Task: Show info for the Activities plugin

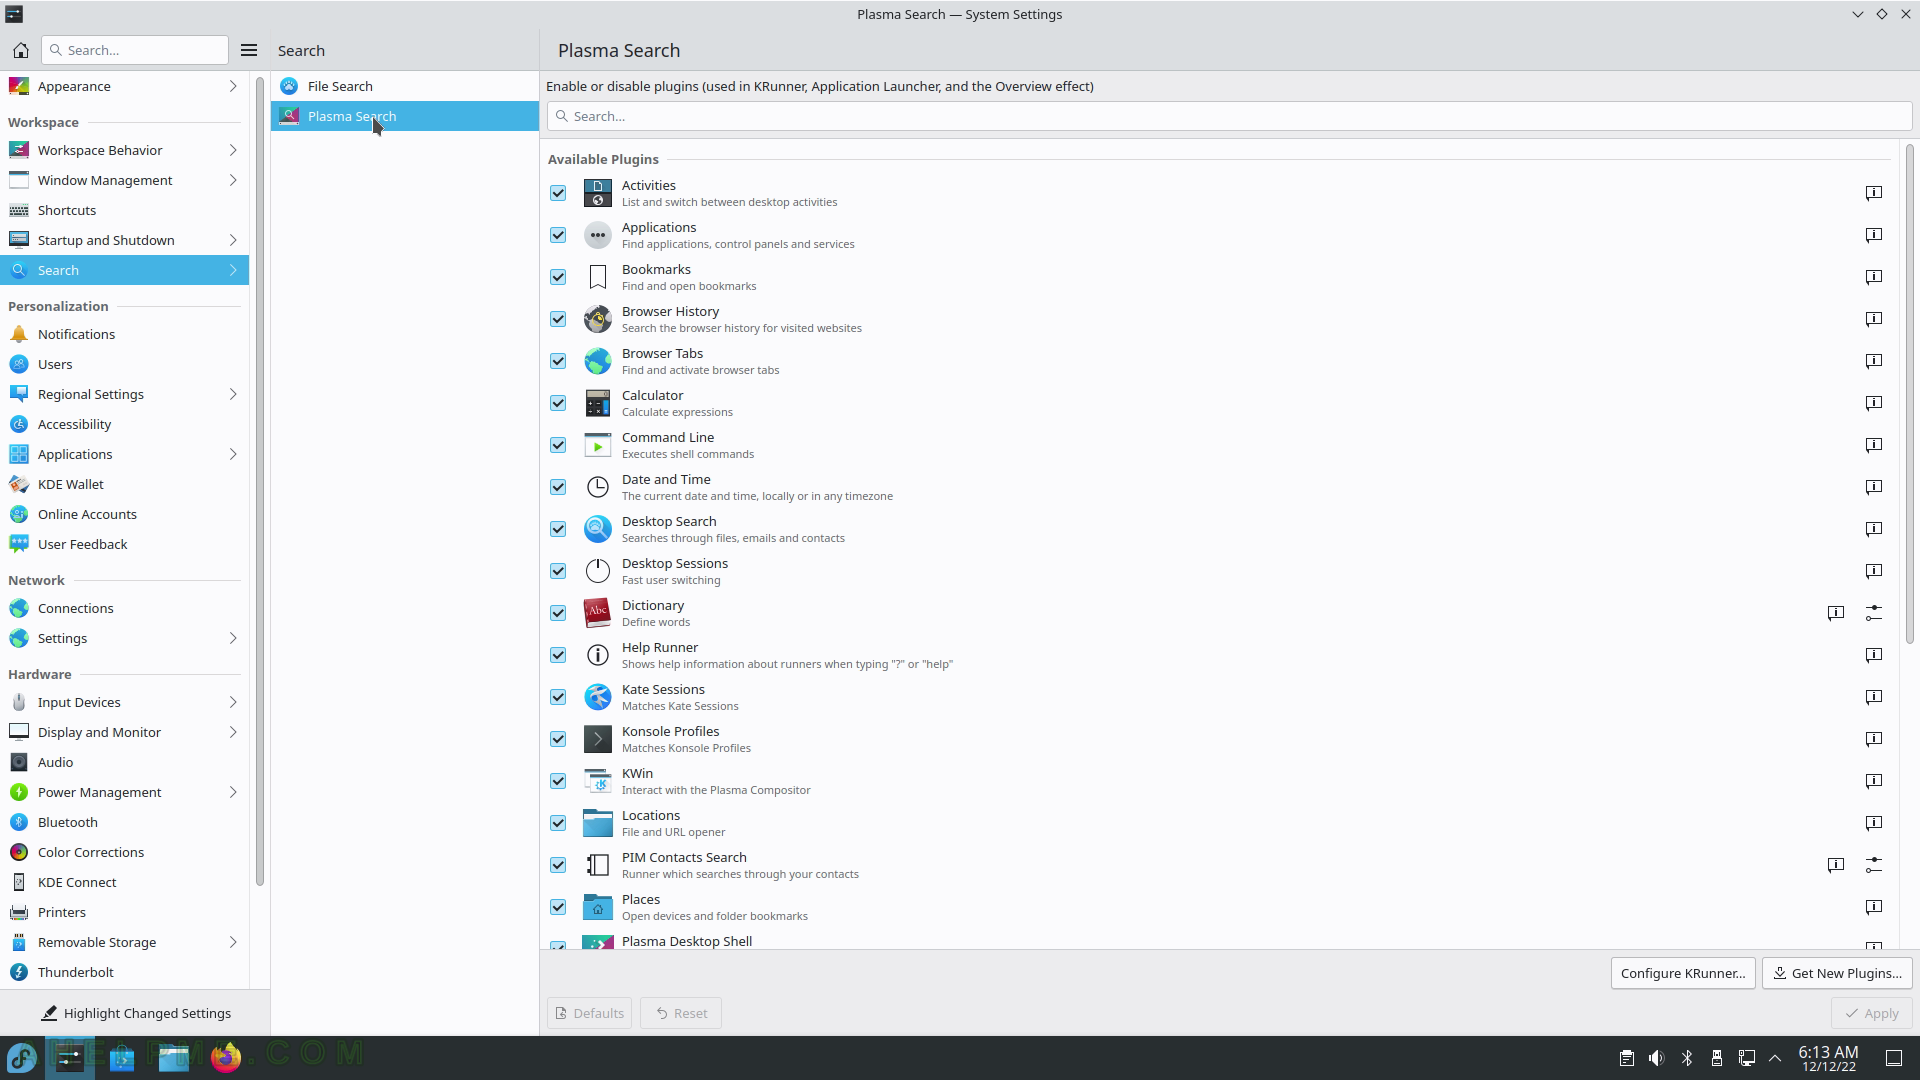Action: click(x=1874, y=193)
